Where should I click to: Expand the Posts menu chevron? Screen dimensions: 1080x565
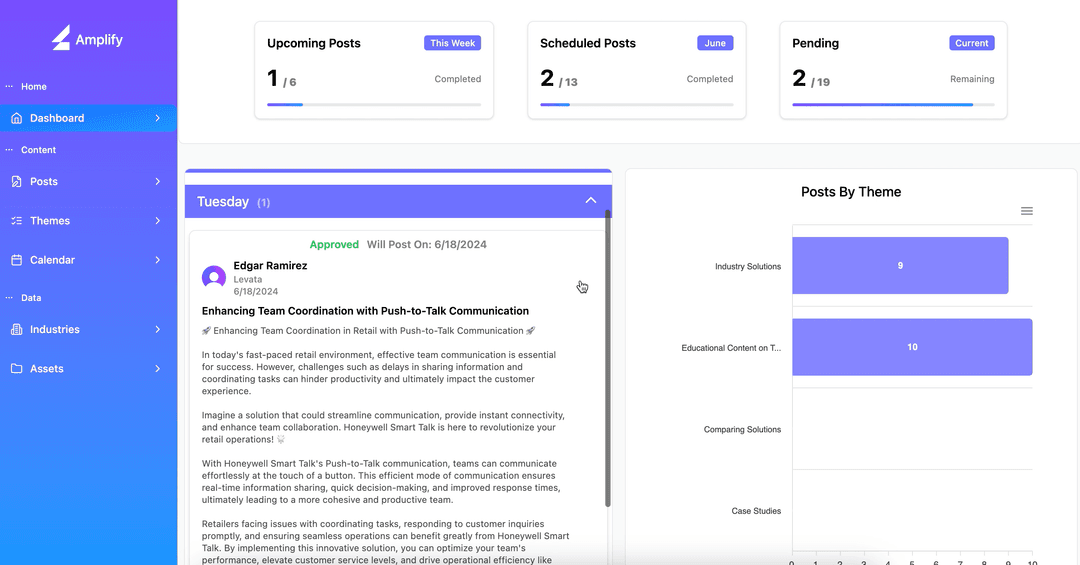click(x=158, y=182)
